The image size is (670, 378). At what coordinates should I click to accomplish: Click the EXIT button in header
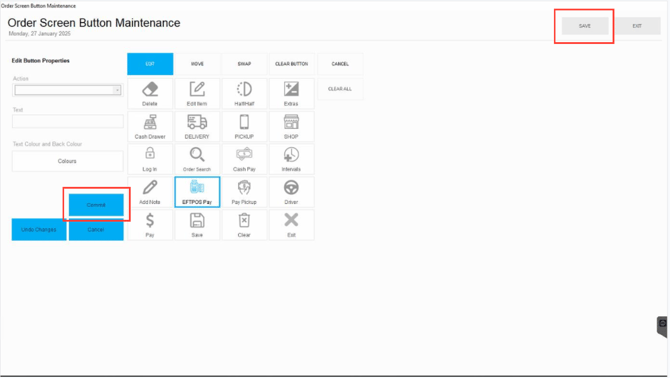[637, 26]
